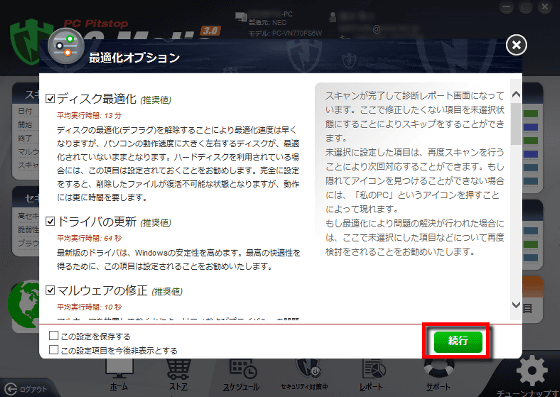Click the ドライバの更新 heading text
This screenshot has height=397, width=560.
point(96,222)
